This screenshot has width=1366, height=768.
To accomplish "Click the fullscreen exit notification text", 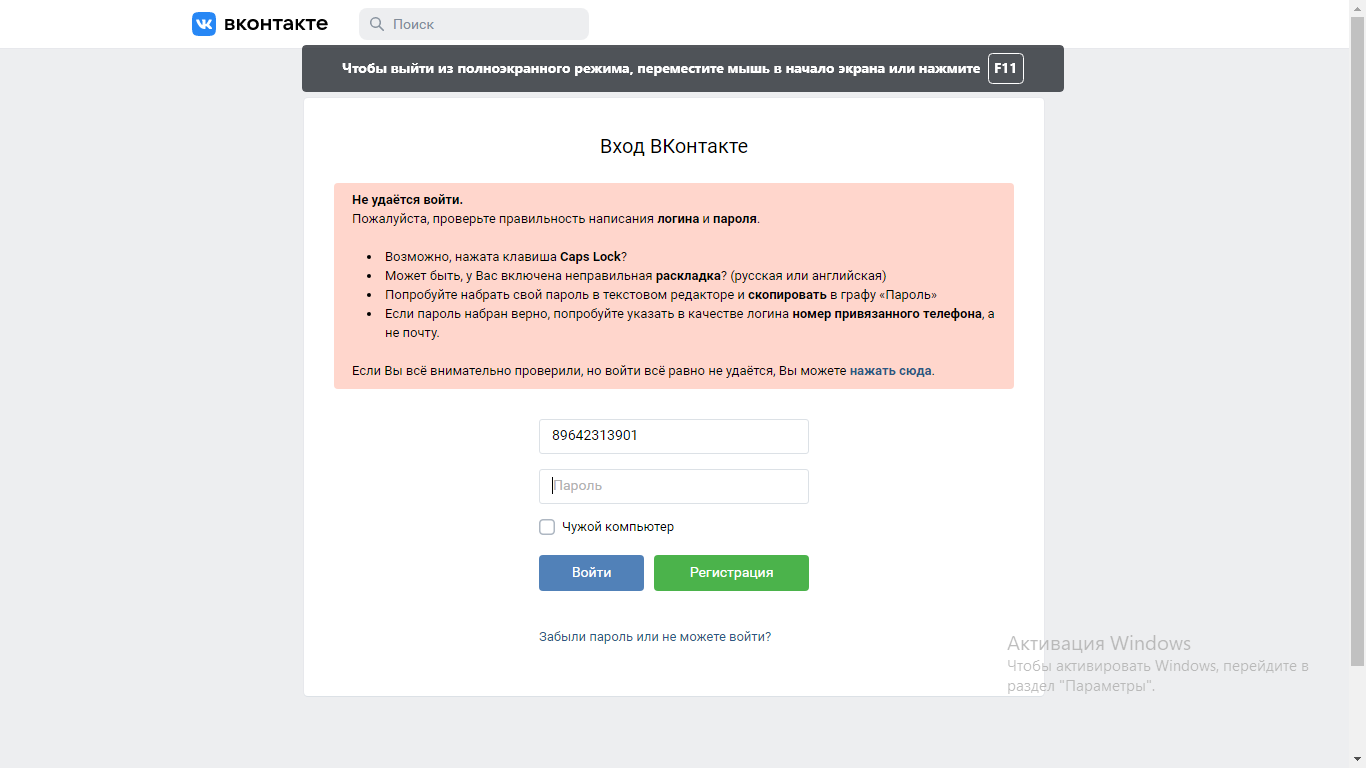I will [x=661, y=69].
